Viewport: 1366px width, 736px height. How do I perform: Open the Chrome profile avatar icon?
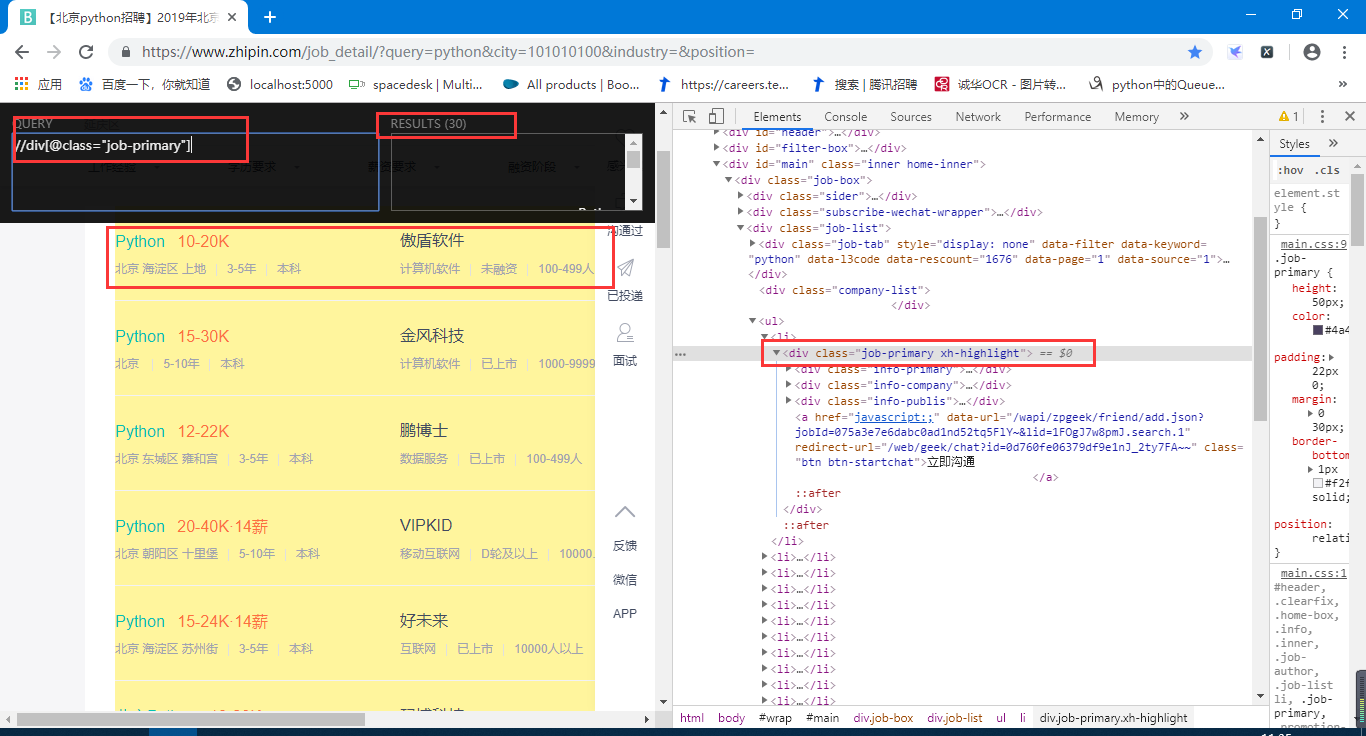pyautogui.click(x=1310, y=51)
